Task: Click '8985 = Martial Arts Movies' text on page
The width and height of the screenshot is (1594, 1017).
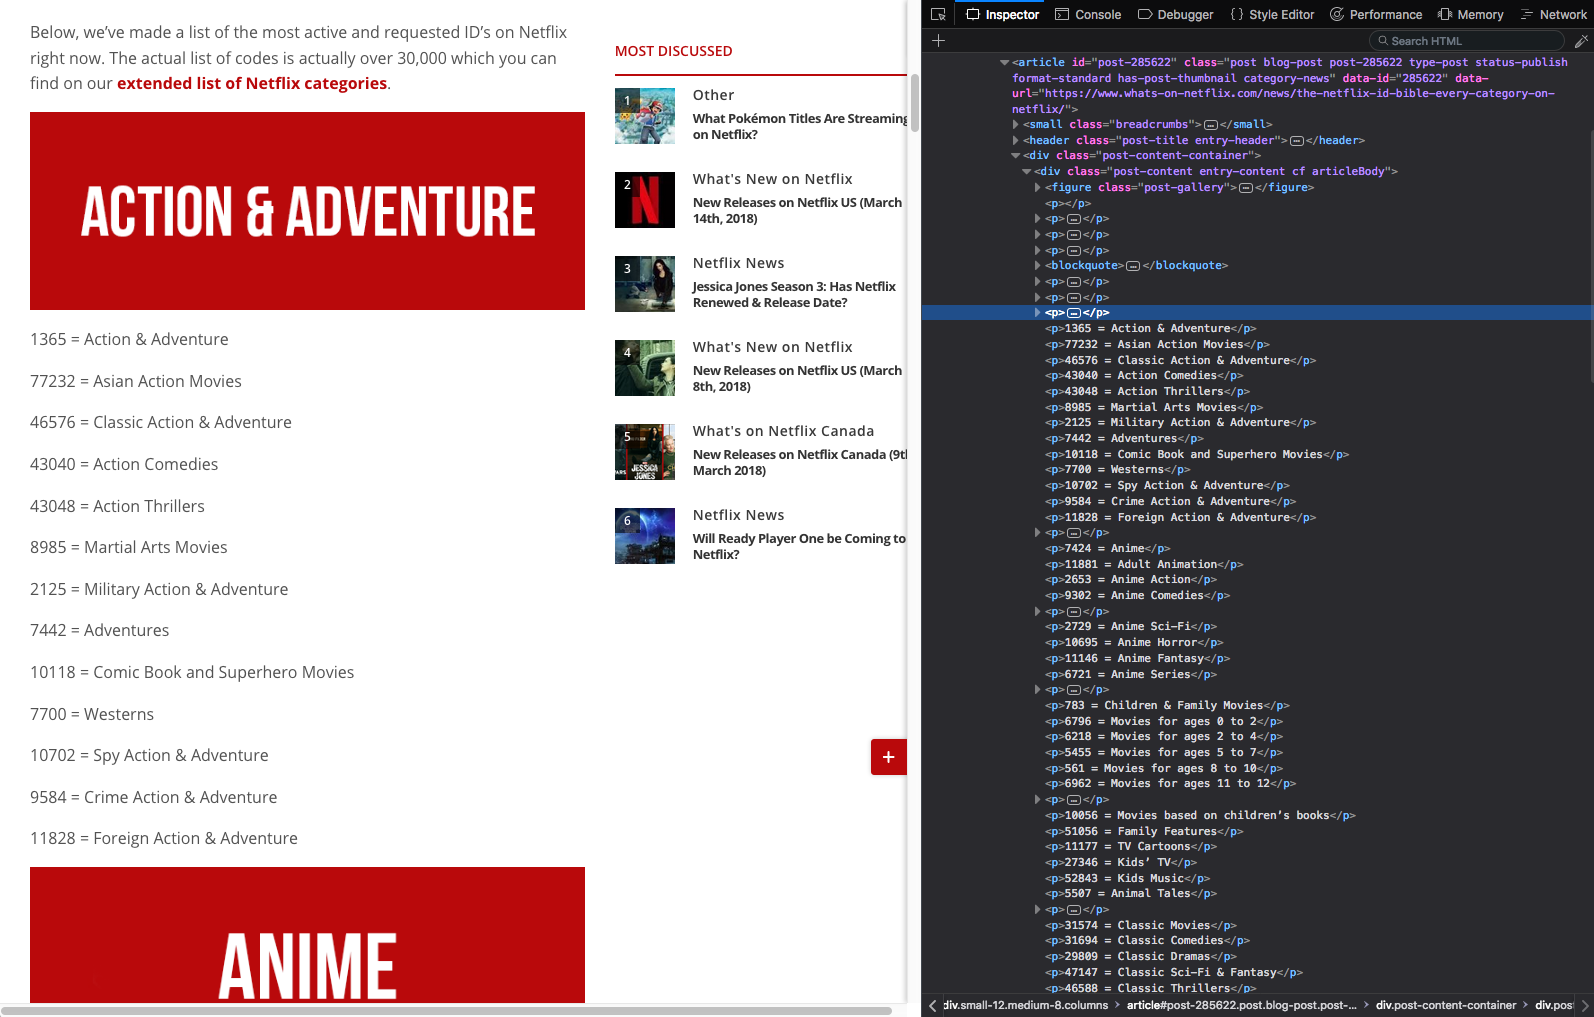Action: [129, 547]
